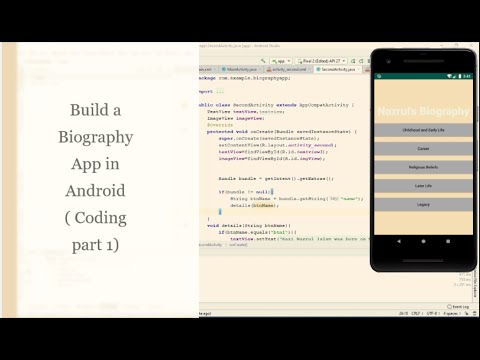
Task: Select the SecondActivity.java tab
Action: click(x=338, y=69)
